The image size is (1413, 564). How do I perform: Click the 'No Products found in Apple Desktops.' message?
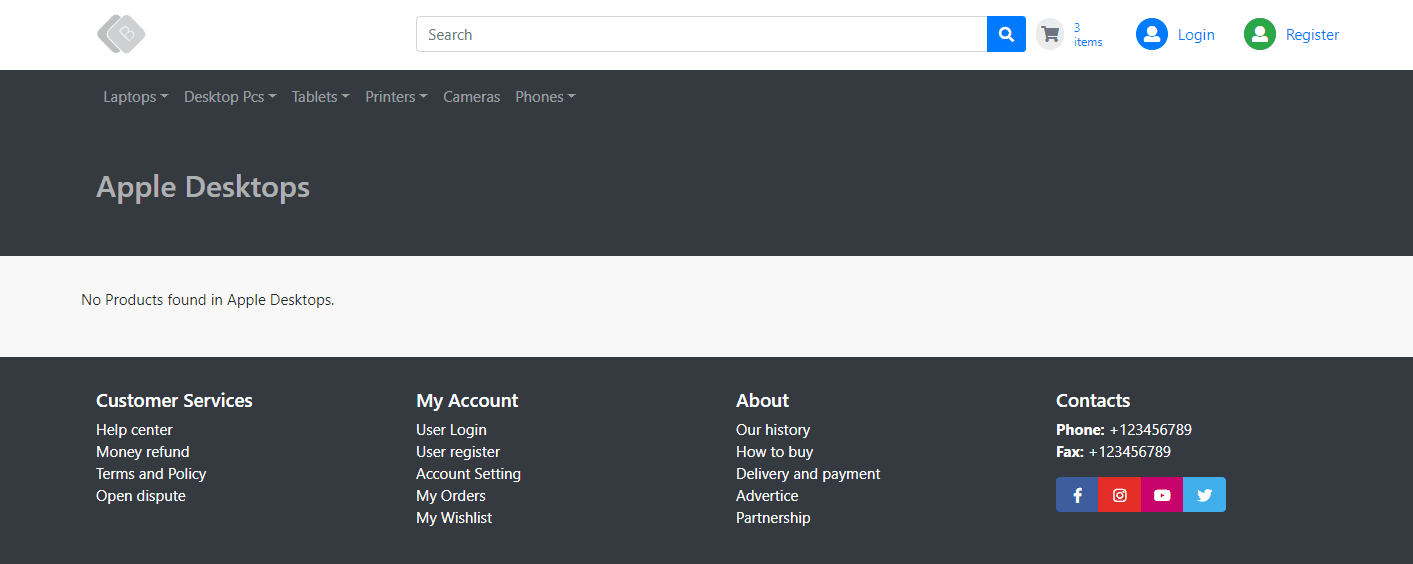point(208,300)
